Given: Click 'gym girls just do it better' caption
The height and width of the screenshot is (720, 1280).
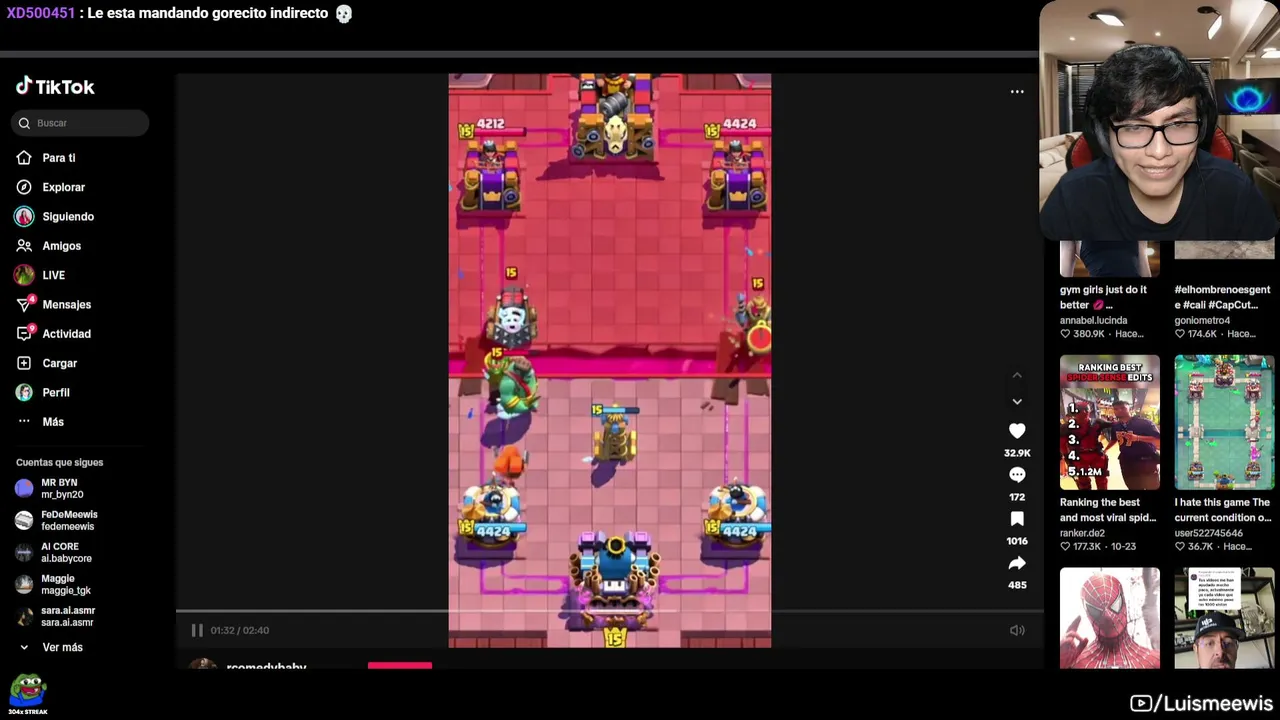Looking at the screenshot, I should 1103,297.
